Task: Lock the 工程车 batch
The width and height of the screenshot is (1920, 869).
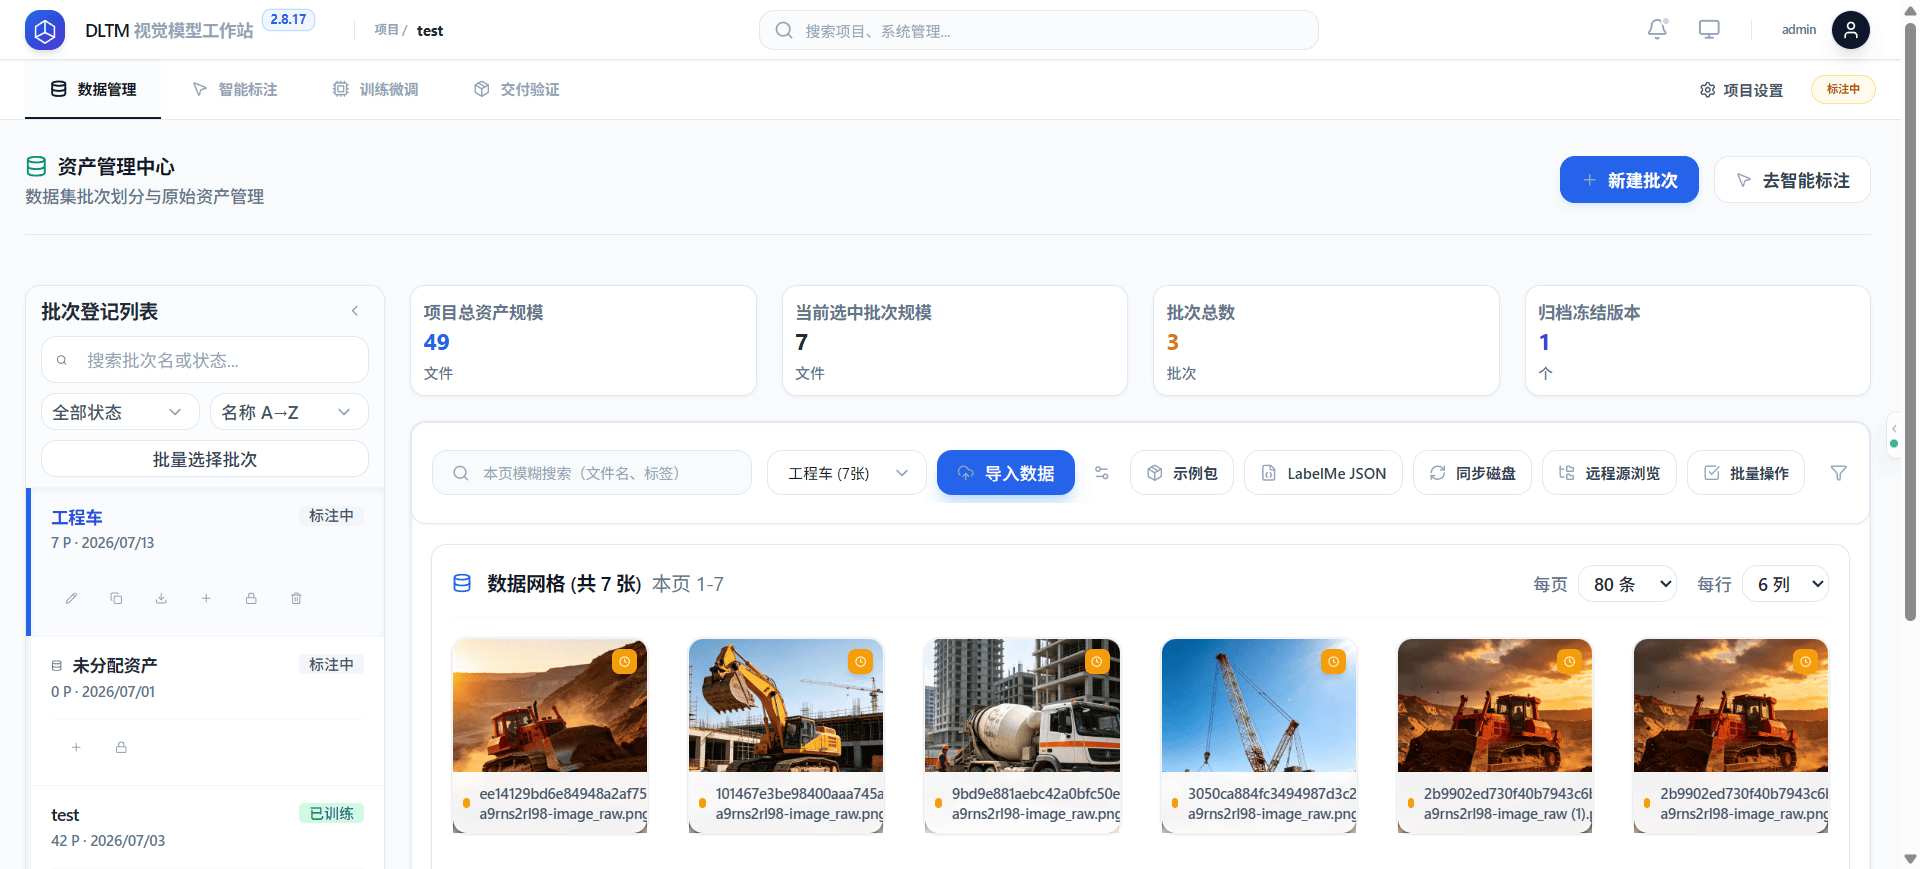Action: 251,598
